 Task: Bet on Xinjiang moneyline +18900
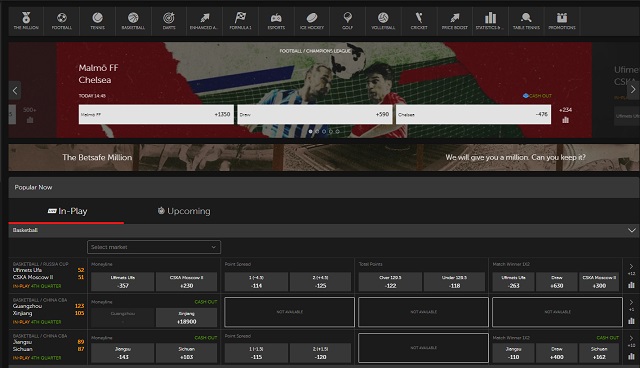(x=187, y=317)
